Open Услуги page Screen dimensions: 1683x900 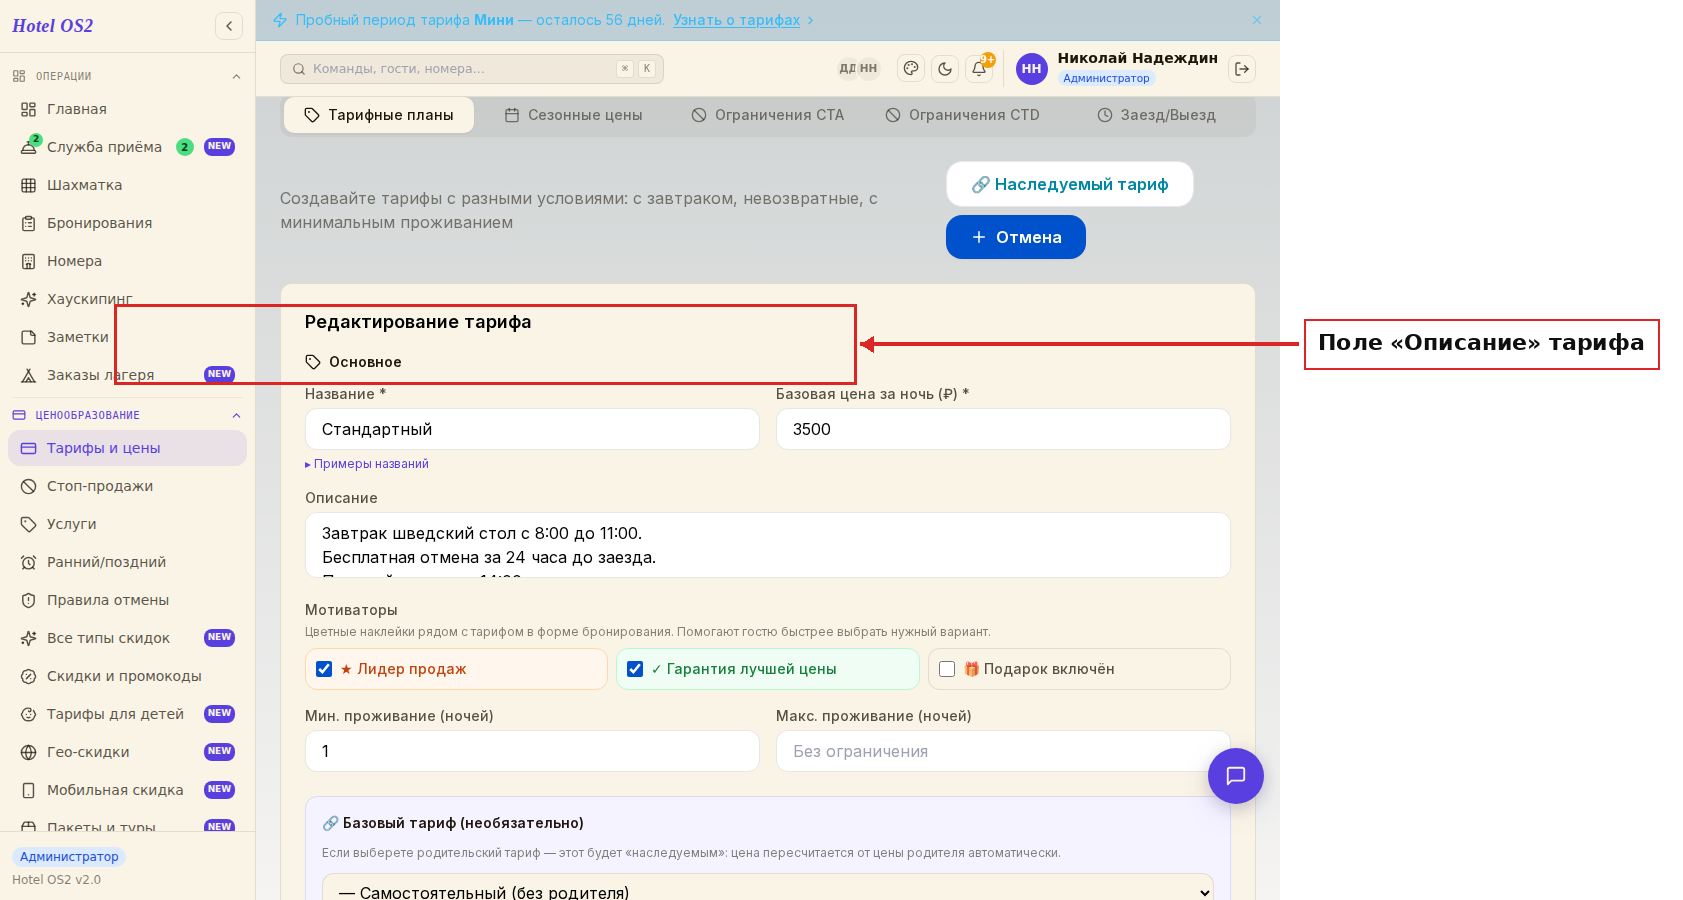pos(127,524)
